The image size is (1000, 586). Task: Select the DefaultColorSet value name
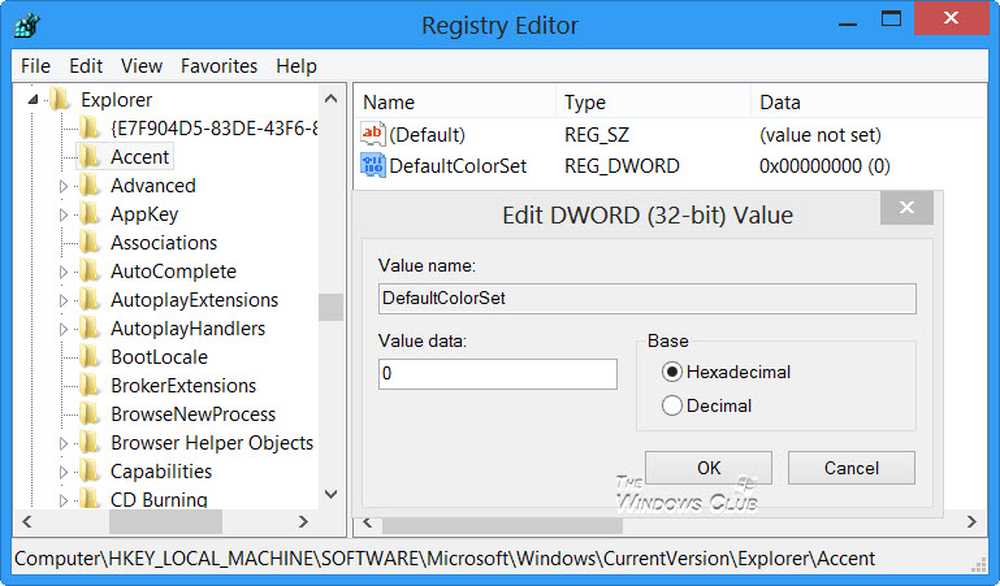tap(458, 166)
